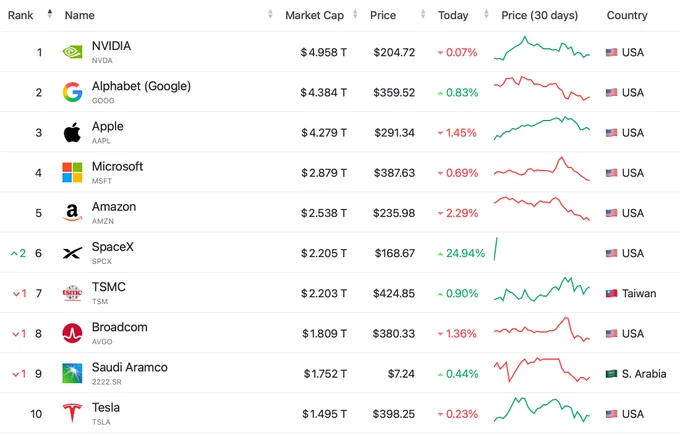Sort by Today column arrows
The width and height of the screenshot is (680, 437).
point(486,14)
